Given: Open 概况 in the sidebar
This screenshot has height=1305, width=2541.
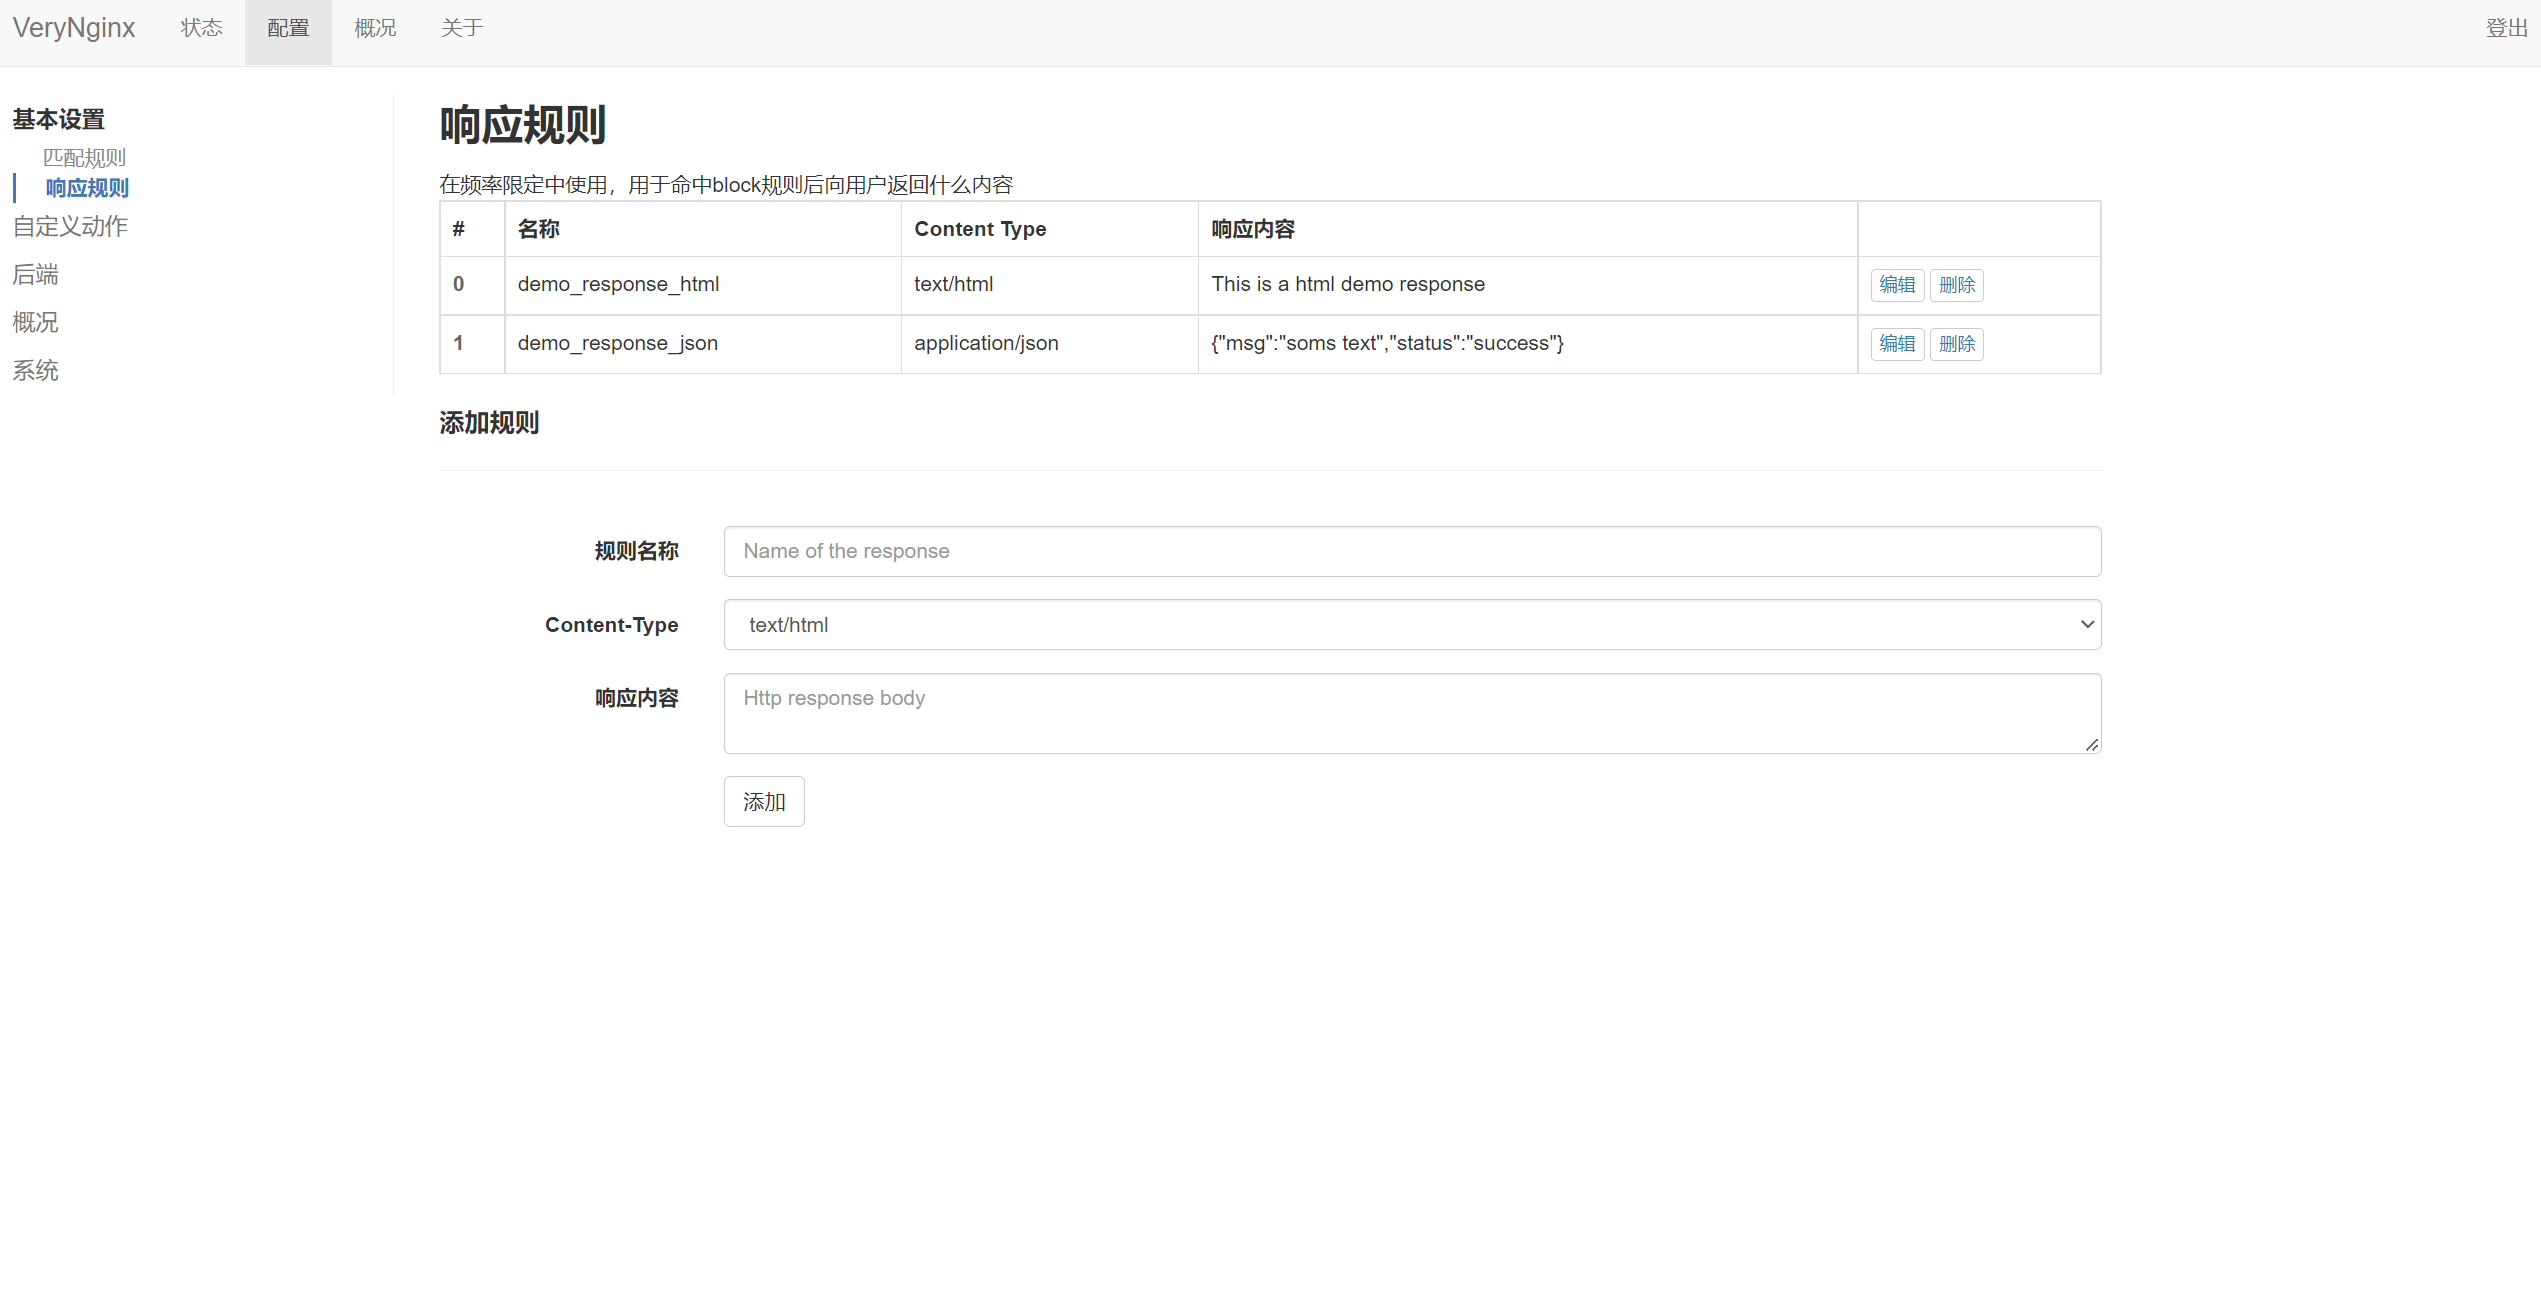Looking at the screenshot, I should point(35,322).
